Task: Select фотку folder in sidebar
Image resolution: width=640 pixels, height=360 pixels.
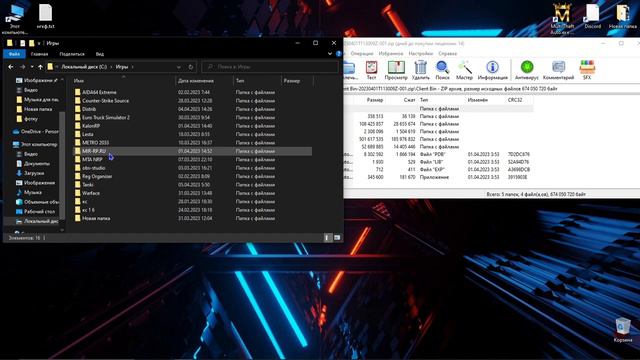Action: point(27,119)
